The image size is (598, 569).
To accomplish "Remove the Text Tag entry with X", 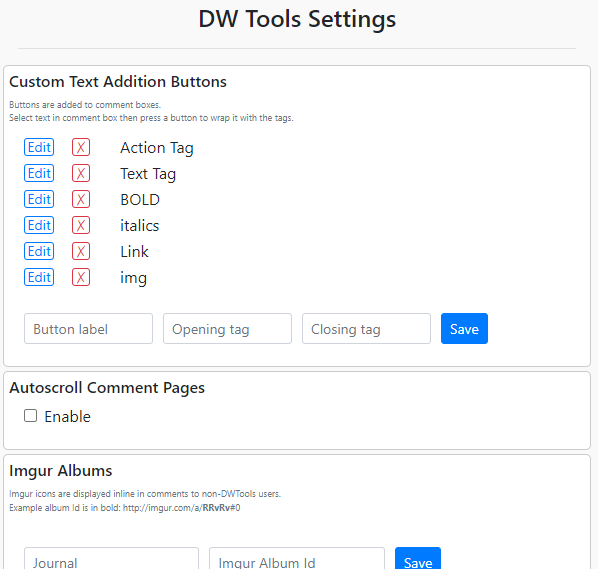I will 81,173.
